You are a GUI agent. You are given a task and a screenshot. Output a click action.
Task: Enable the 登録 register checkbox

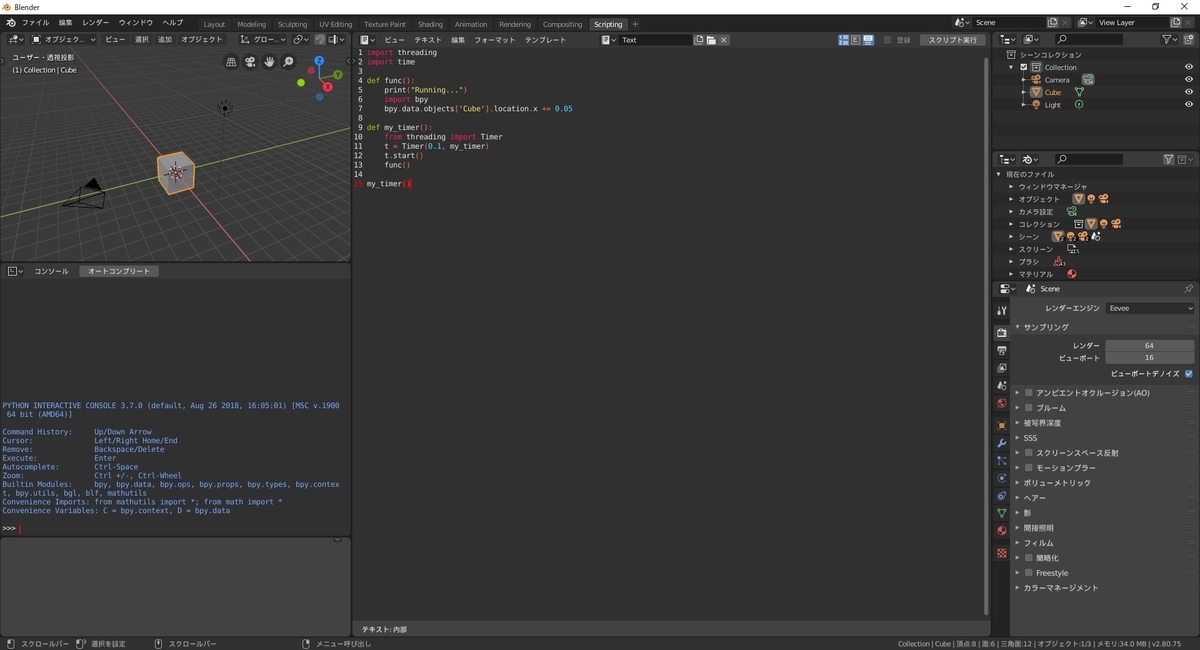coord(888,40)
